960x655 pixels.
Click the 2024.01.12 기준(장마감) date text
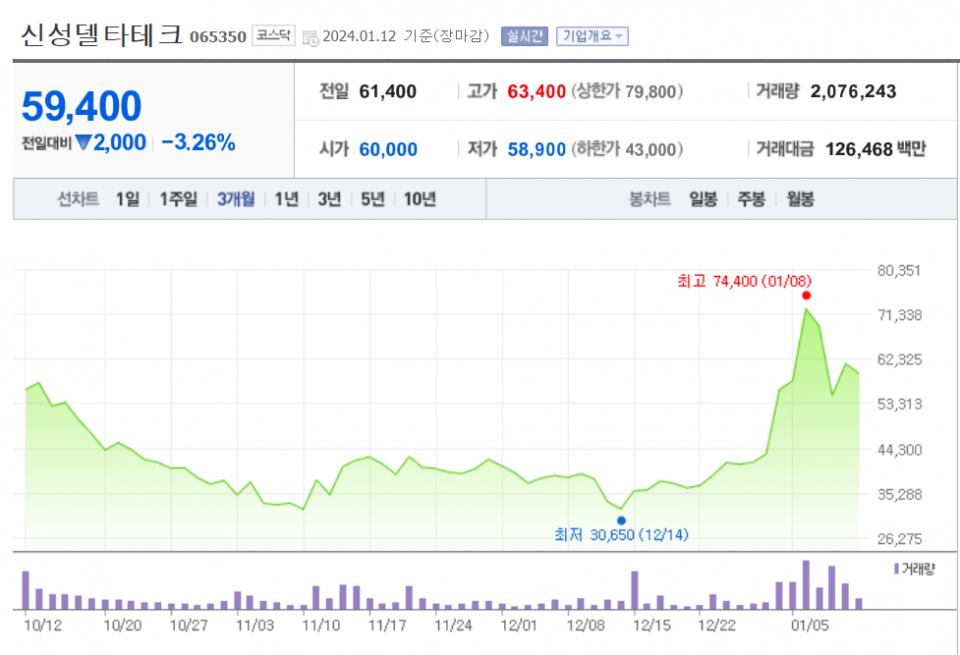(x=406, y=36)
